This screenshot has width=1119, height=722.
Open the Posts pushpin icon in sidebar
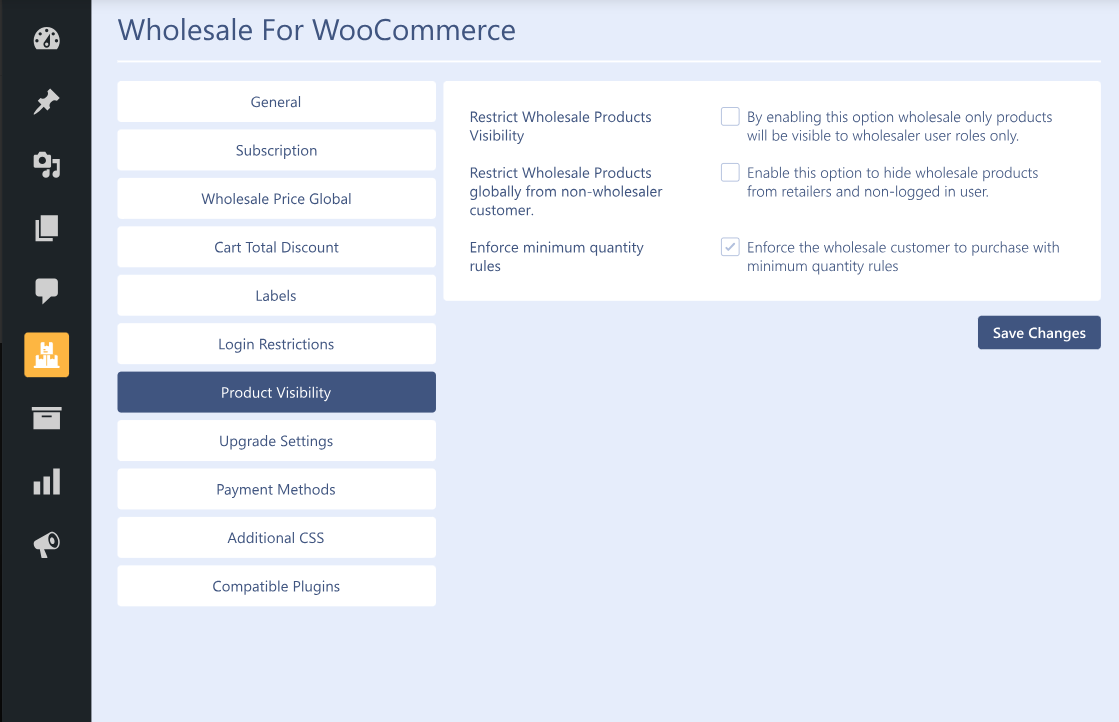(46, 101)
